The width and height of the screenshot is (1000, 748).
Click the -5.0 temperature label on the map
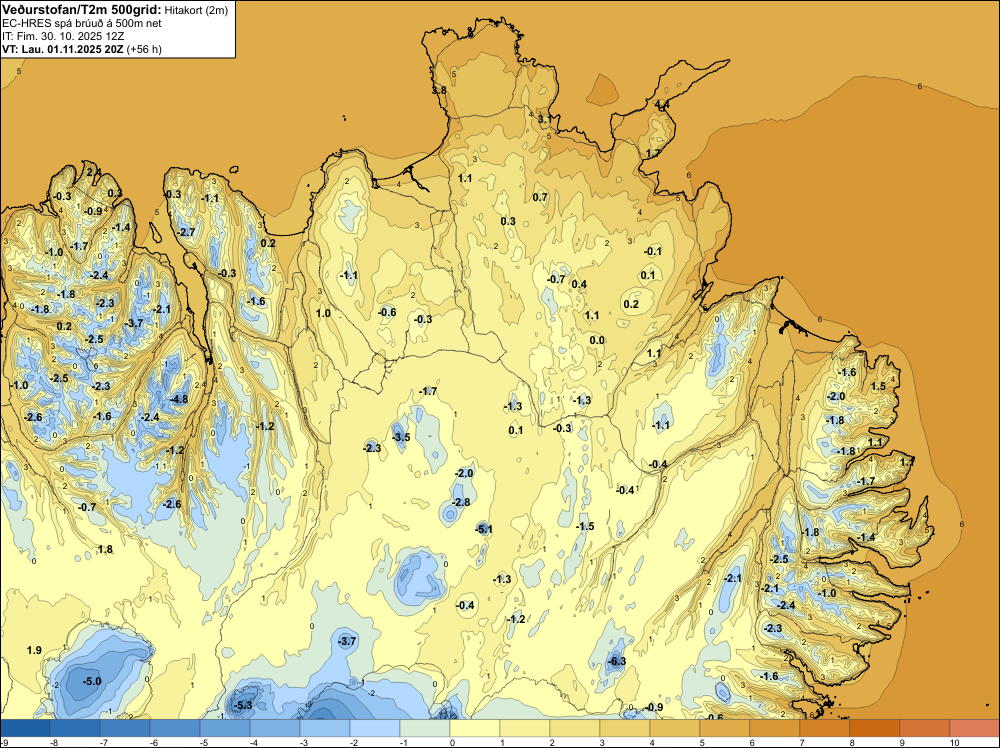[92, 681]
